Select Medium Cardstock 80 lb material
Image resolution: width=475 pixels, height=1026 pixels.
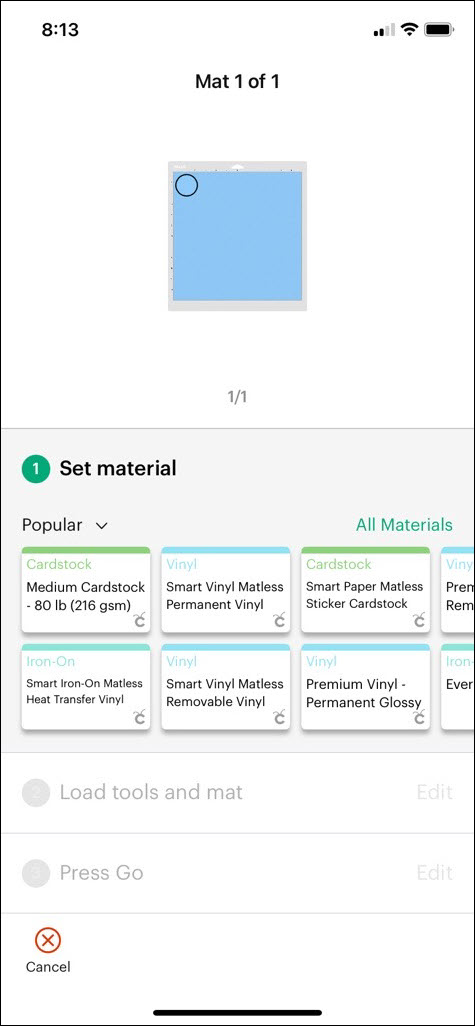point(86,590)
